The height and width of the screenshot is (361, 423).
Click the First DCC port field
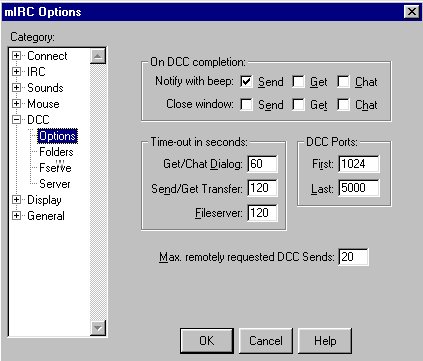pyautogui.click(x=359, y=164)
